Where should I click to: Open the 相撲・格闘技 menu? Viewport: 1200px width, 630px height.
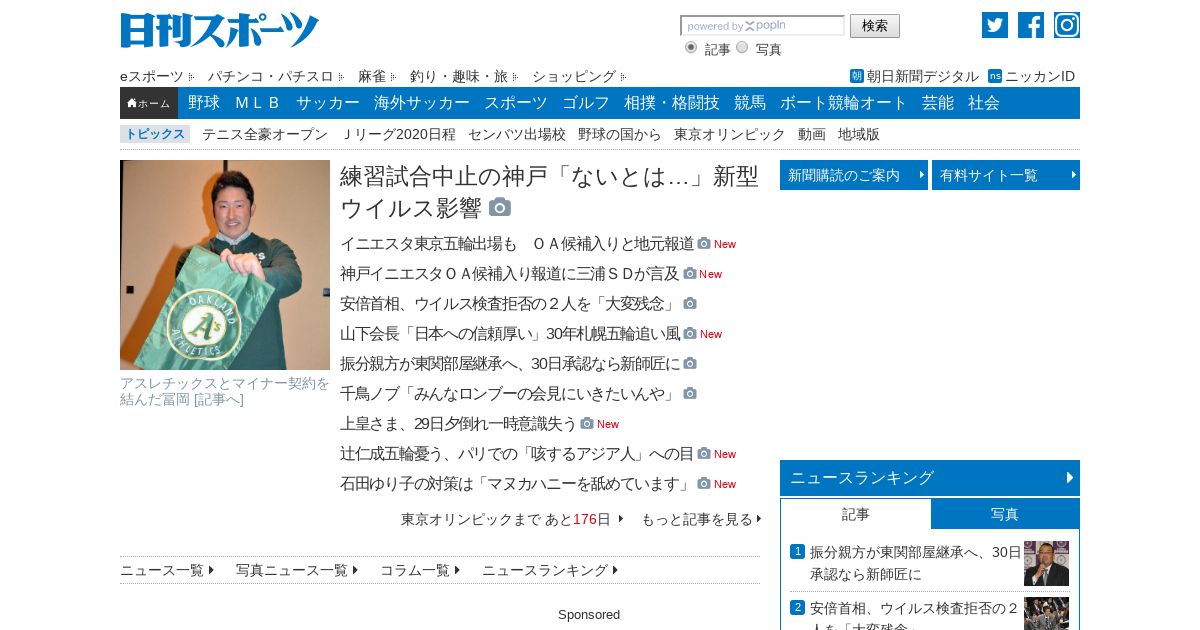tap(672, 103)
